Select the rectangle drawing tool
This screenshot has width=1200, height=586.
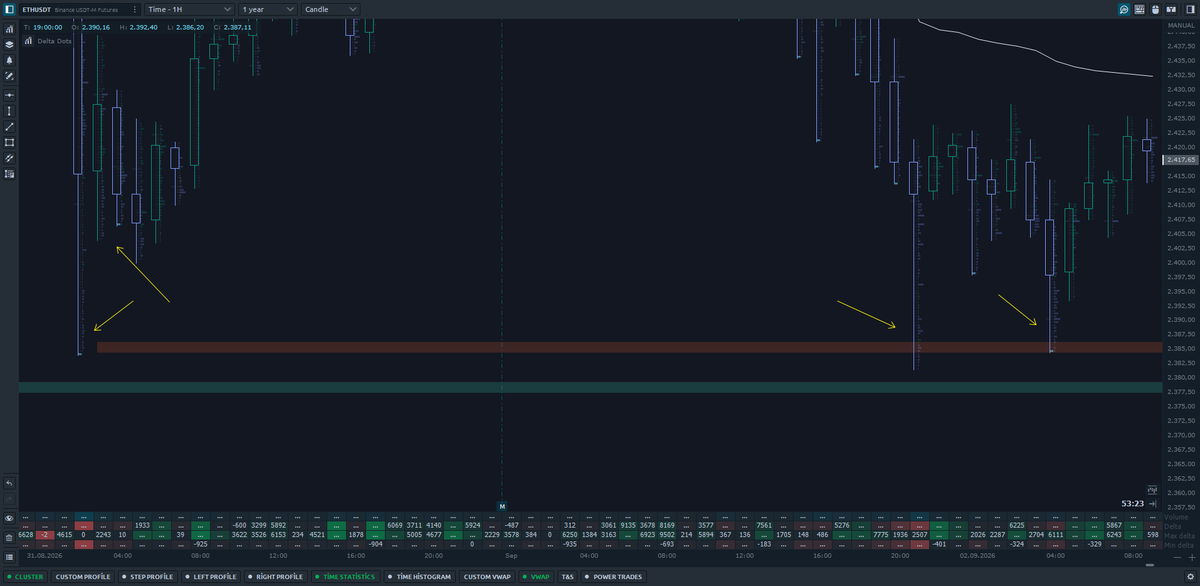(x=9, y=142)
